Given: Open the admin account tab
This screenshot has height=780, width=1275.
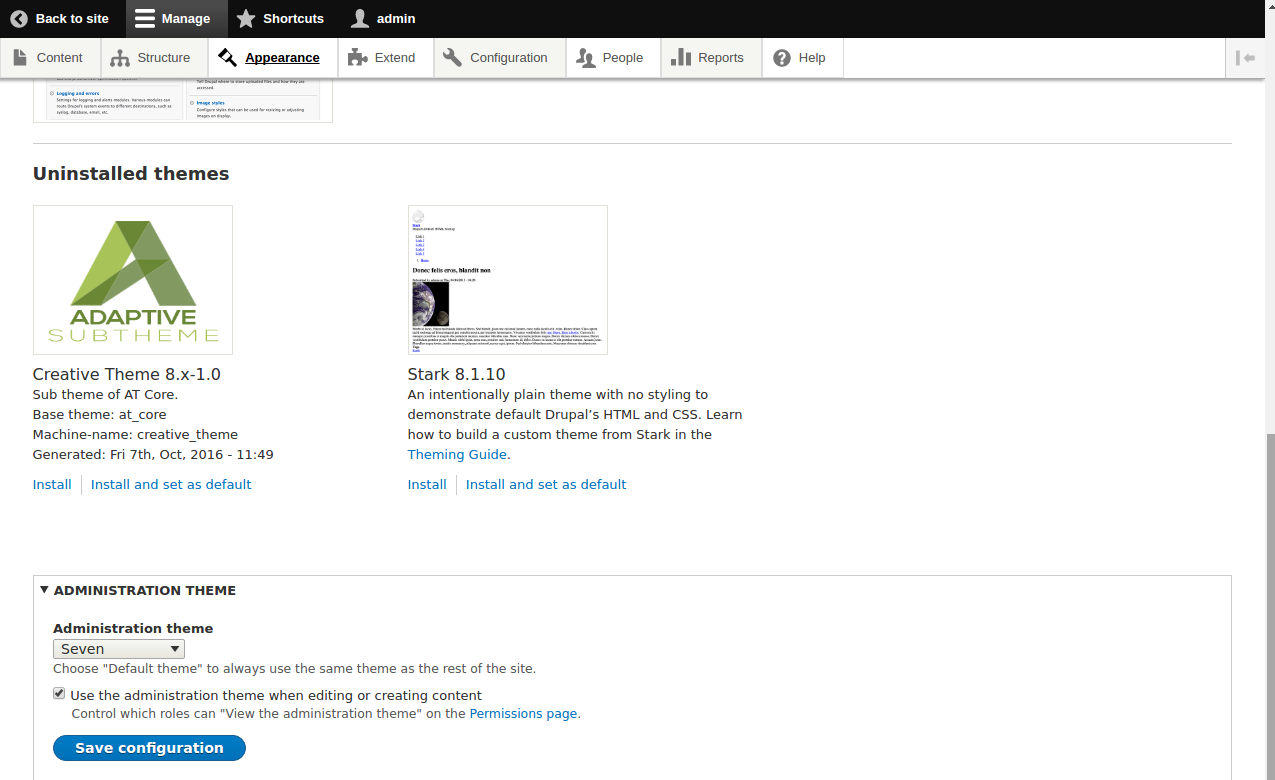Looking at the screenshot, I should point(385,19).
